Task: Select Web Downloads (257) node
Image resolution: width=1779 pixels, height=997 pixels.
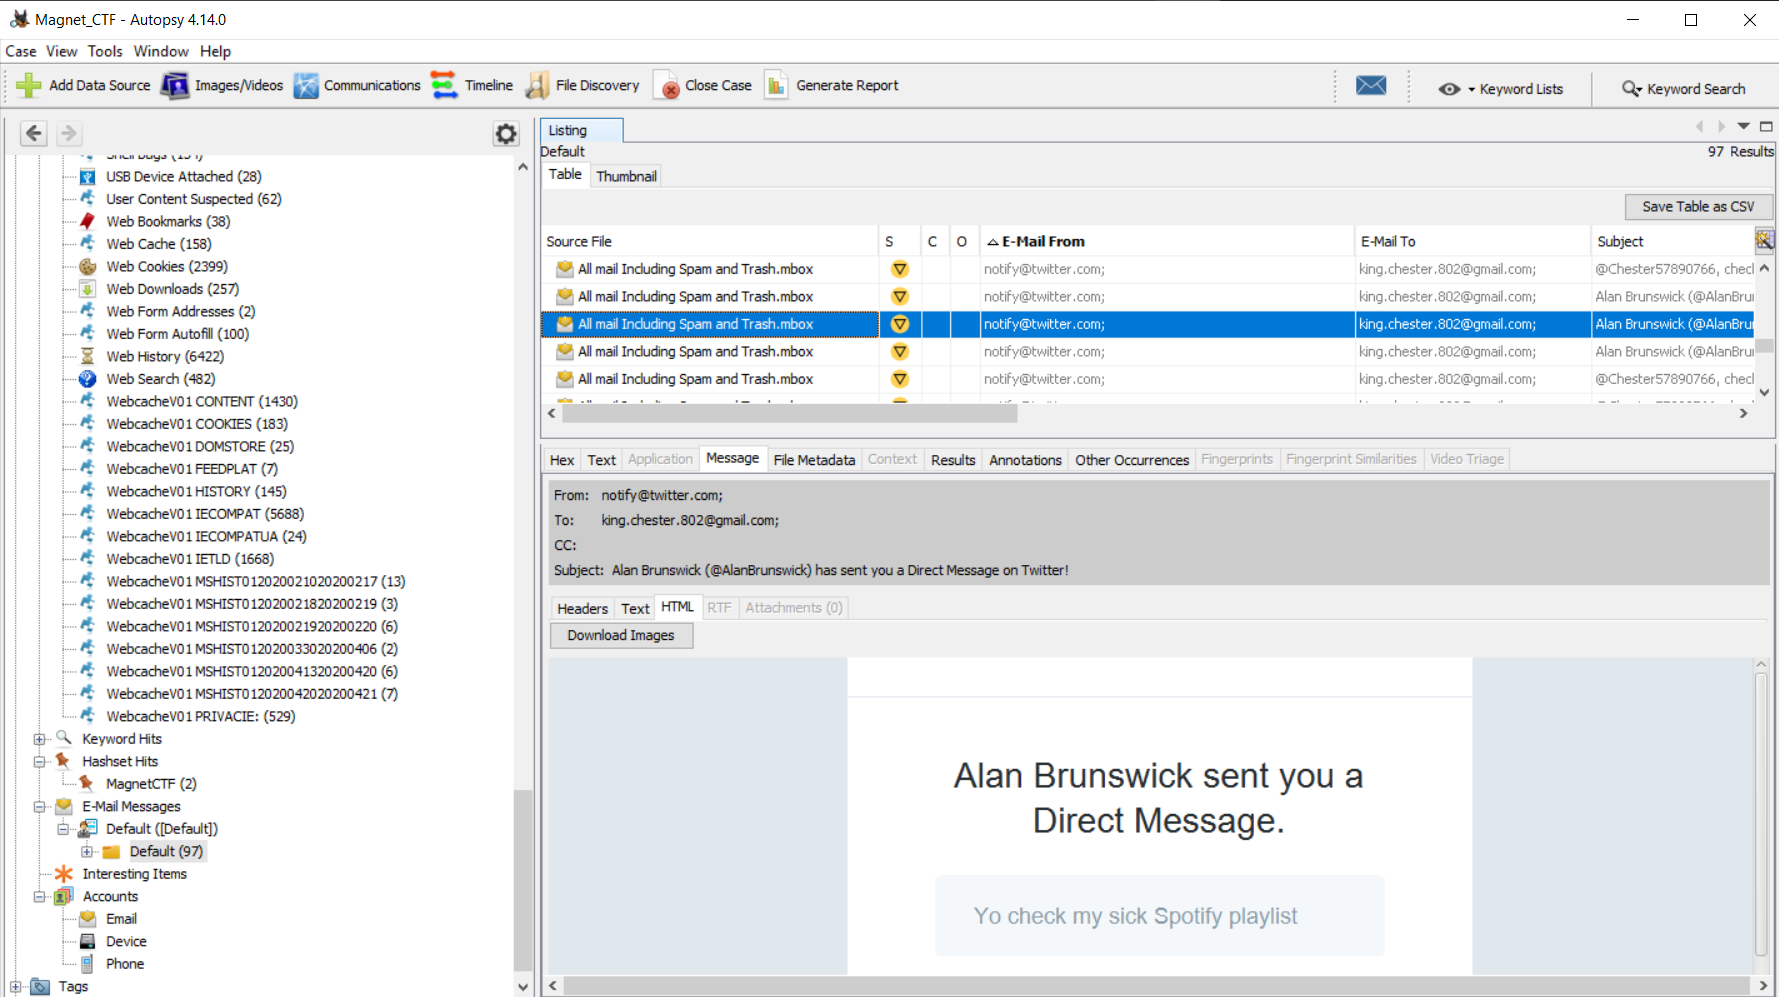Action: coord(172,289)
